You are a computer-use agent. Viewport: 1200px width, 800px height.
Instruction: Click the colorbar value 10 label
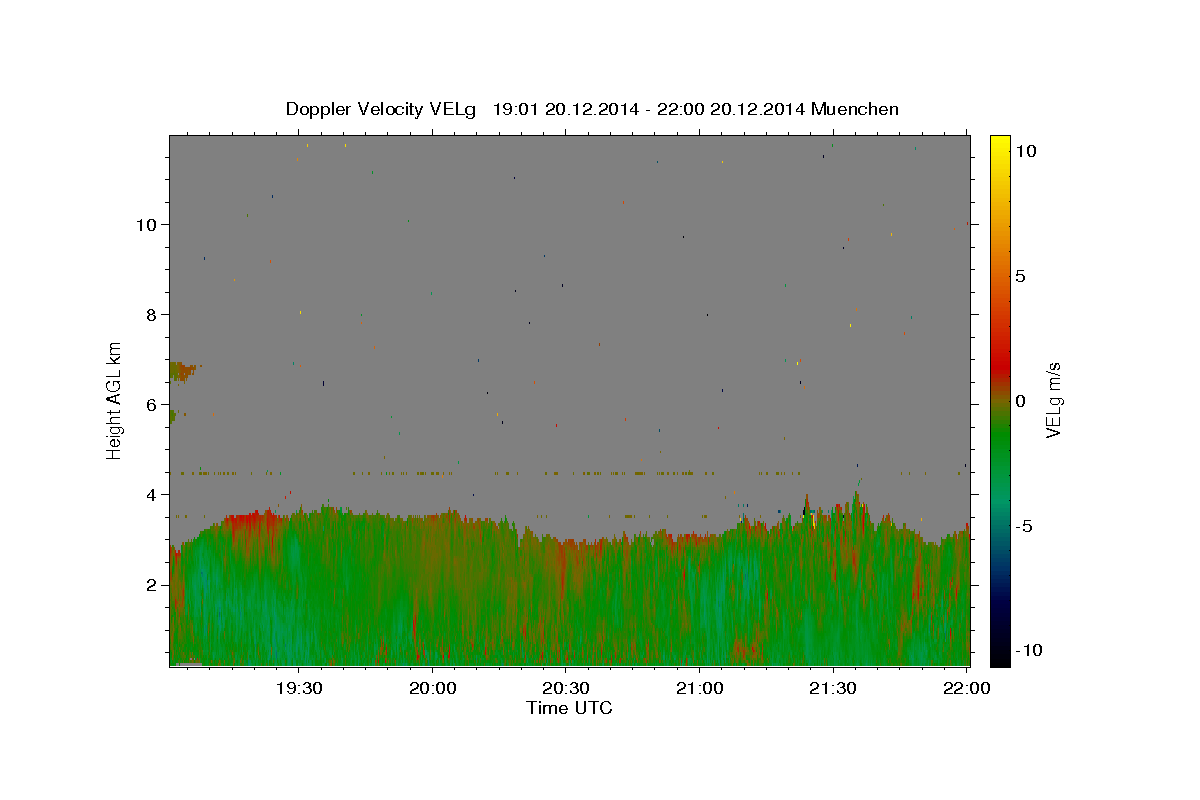point(1024,151)
